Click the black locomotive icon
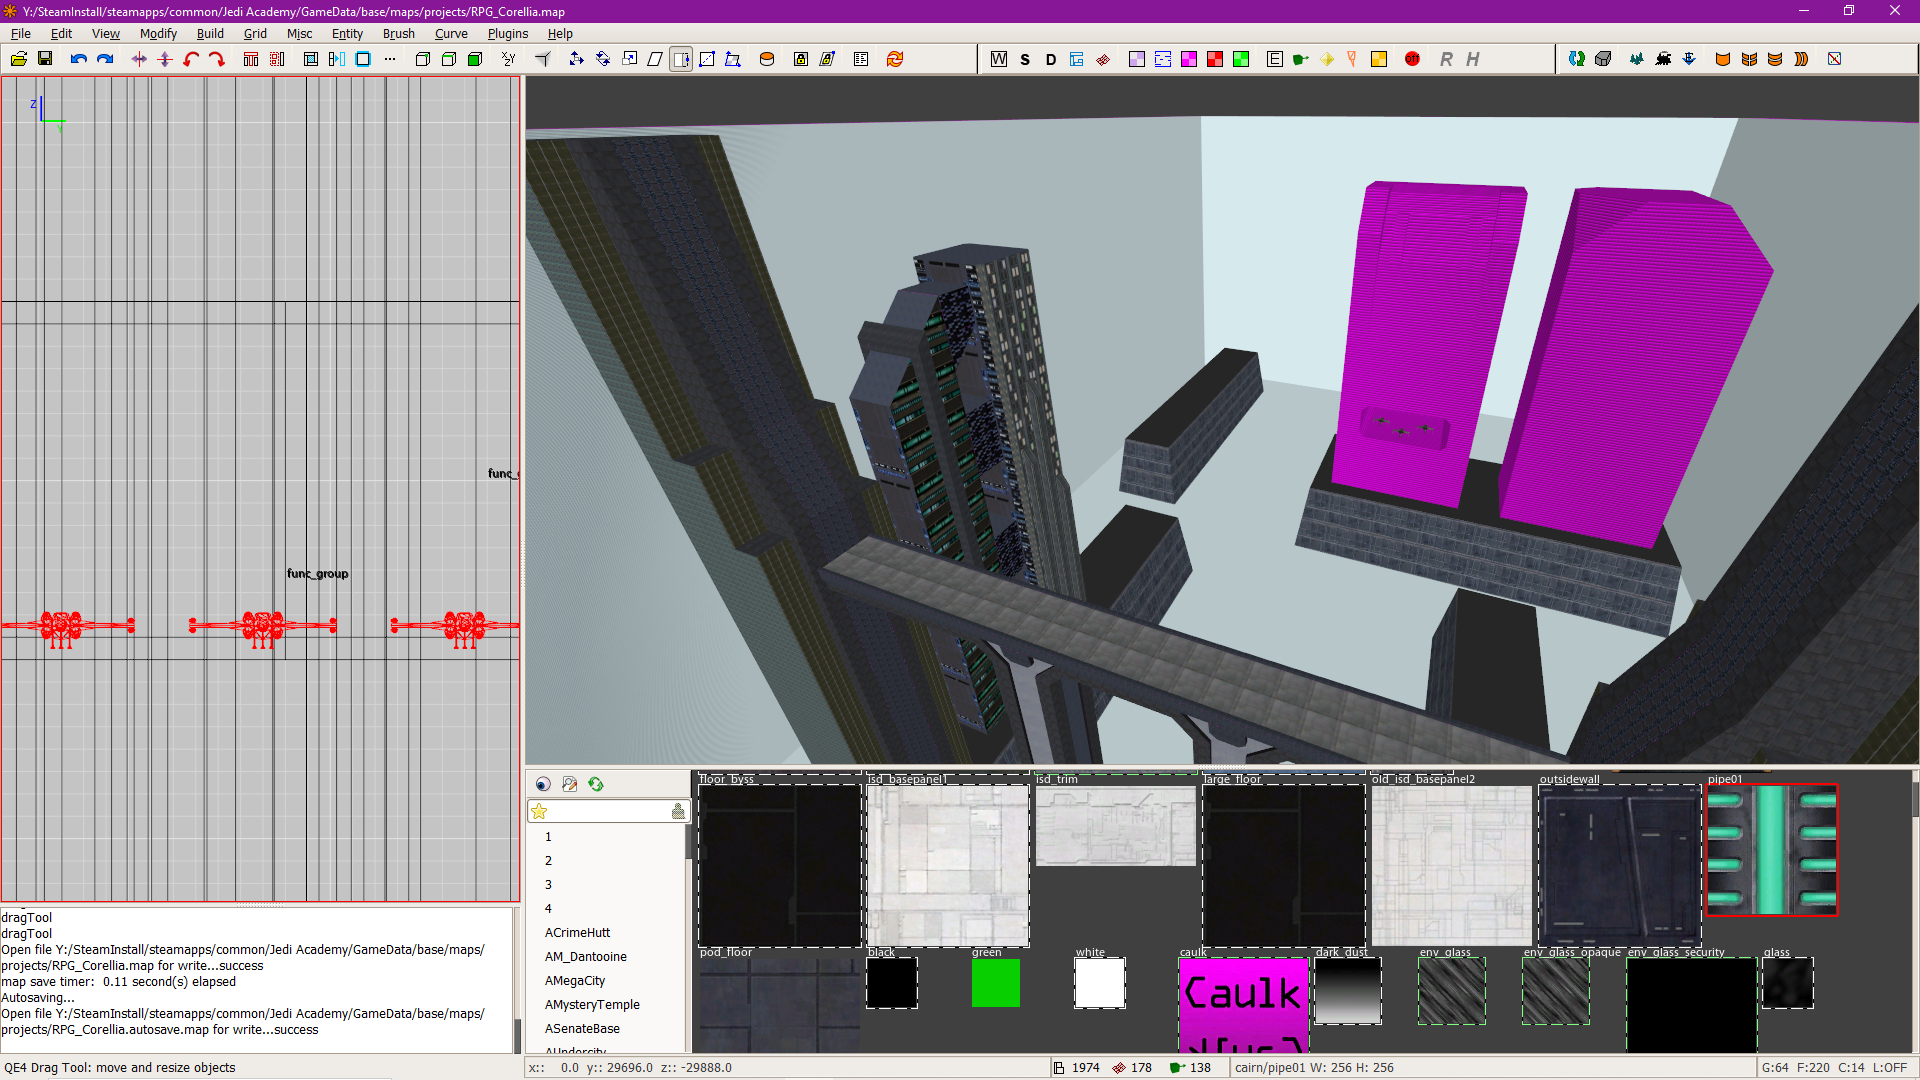Screen dimensions: 1920x1080 pyautogui.click(x=1663, y=59)
